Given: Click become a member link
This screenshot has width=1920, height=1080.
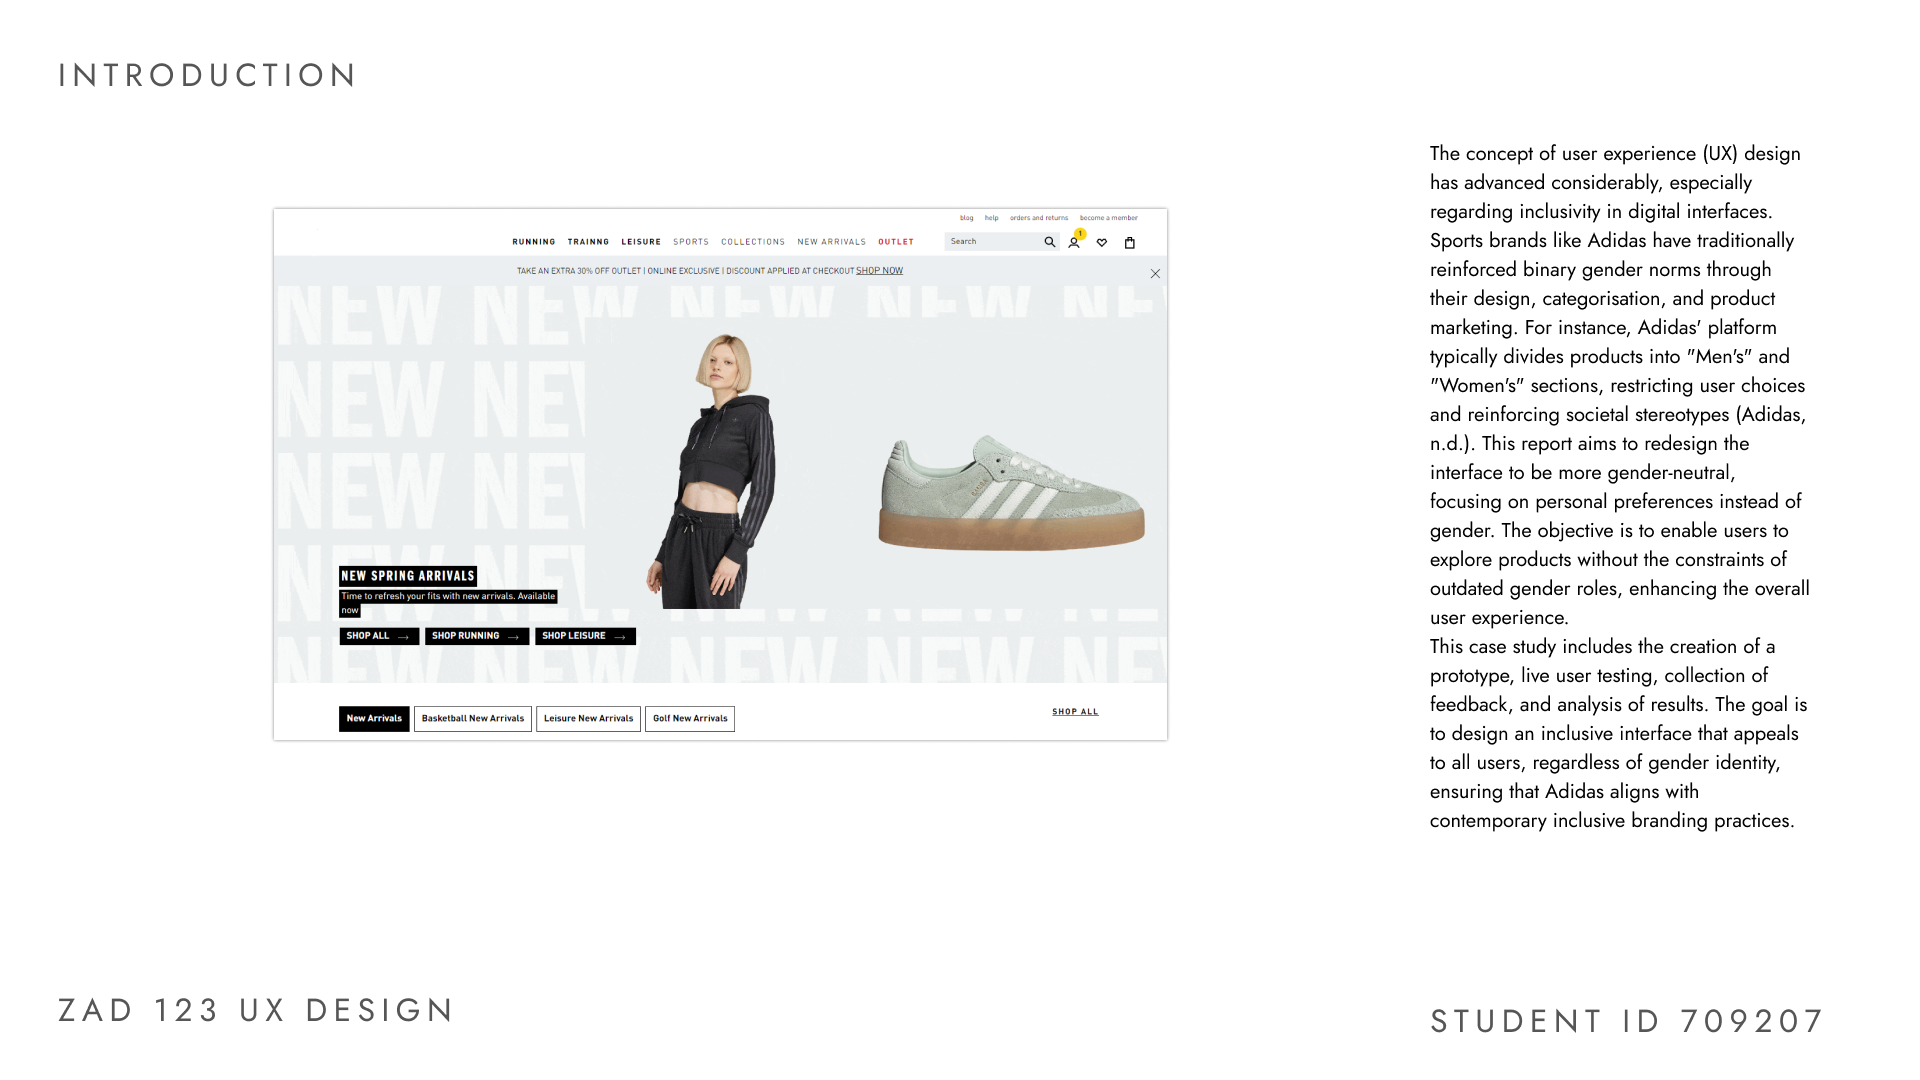Looking at the screenshot, I should (1109, 218).
